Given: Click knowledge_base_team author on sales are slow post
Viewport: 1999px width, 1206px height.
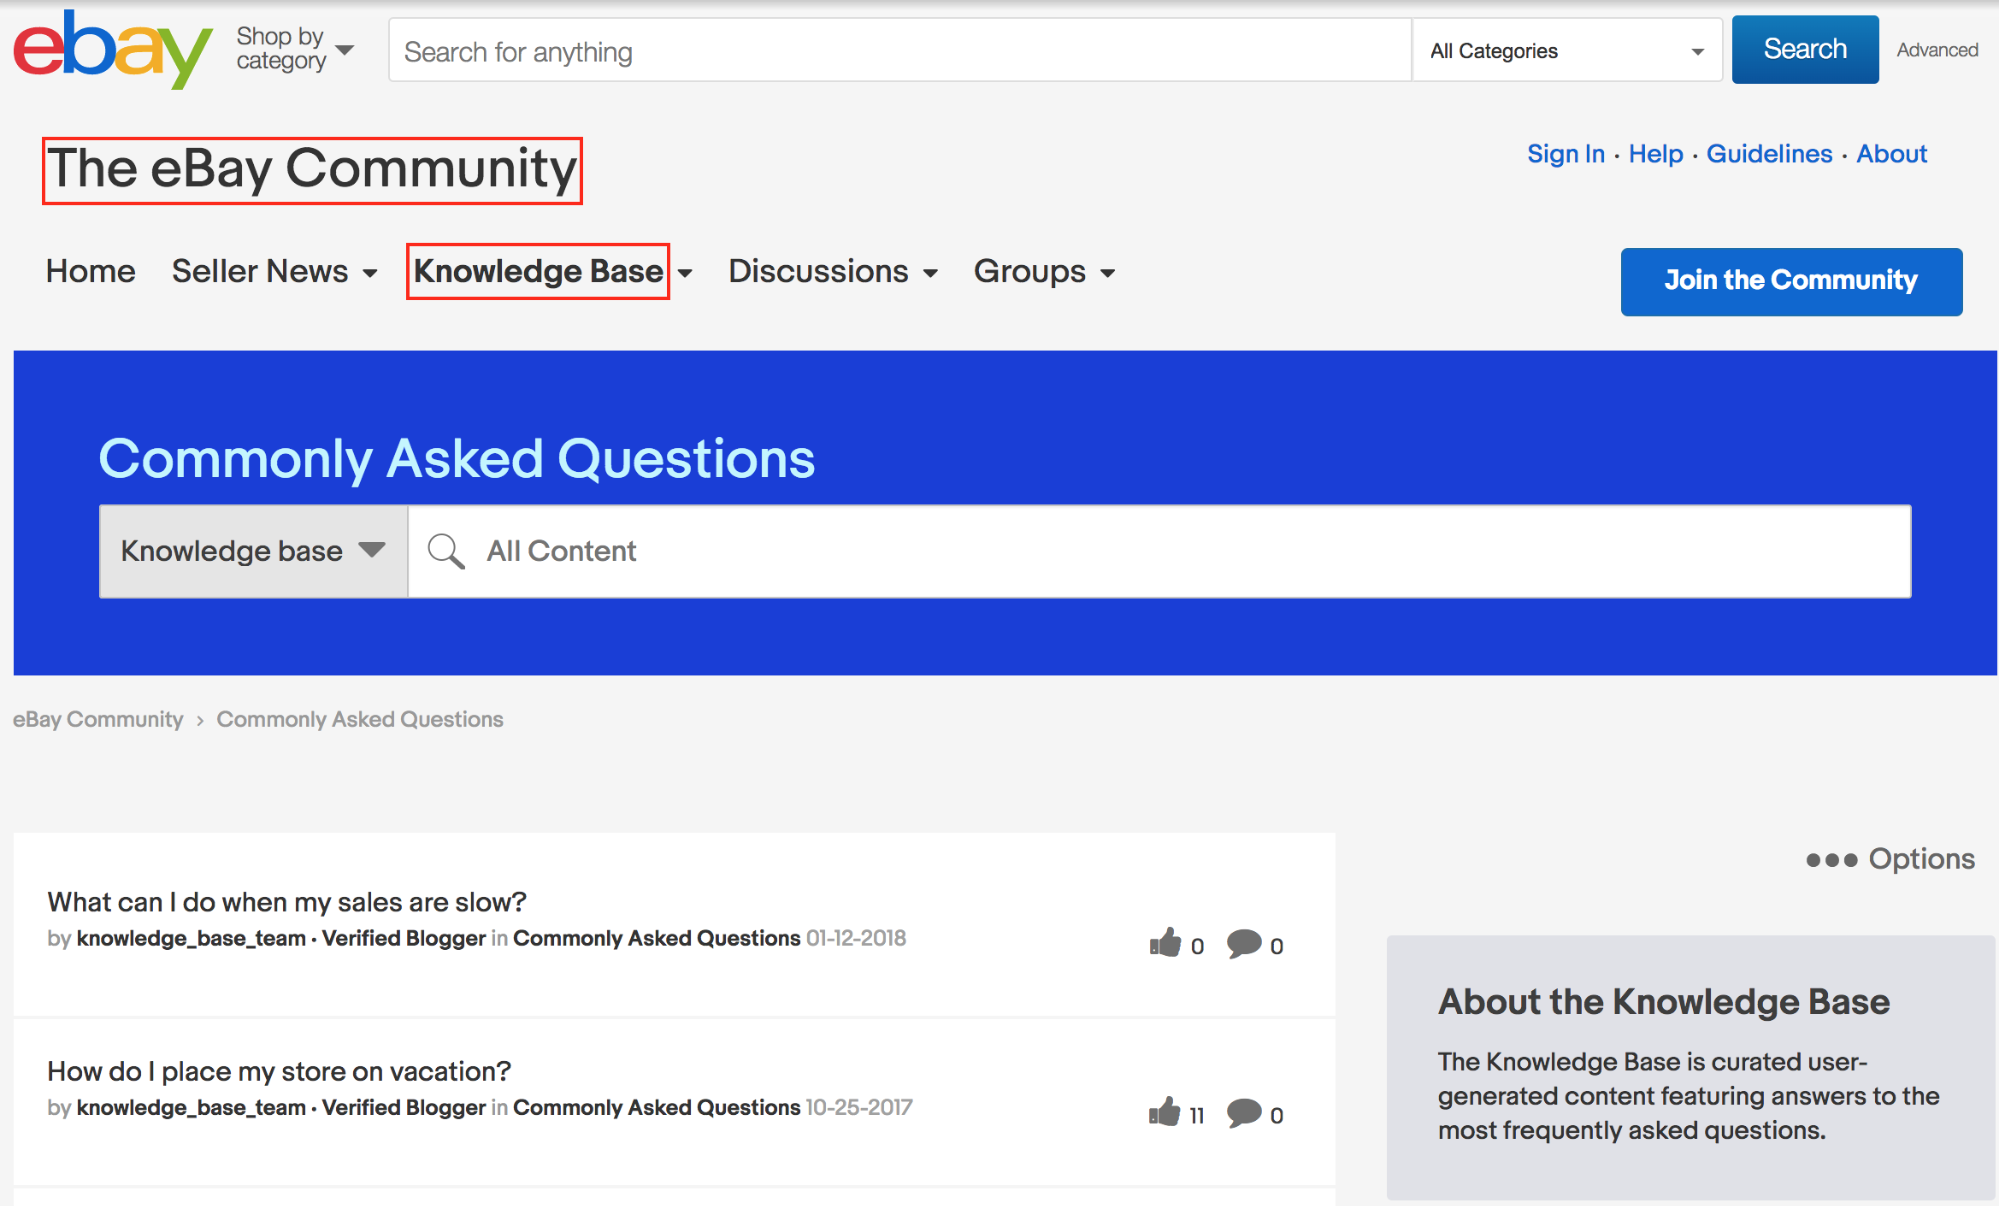Looking at the screenshot, I should tap(191, 938).
